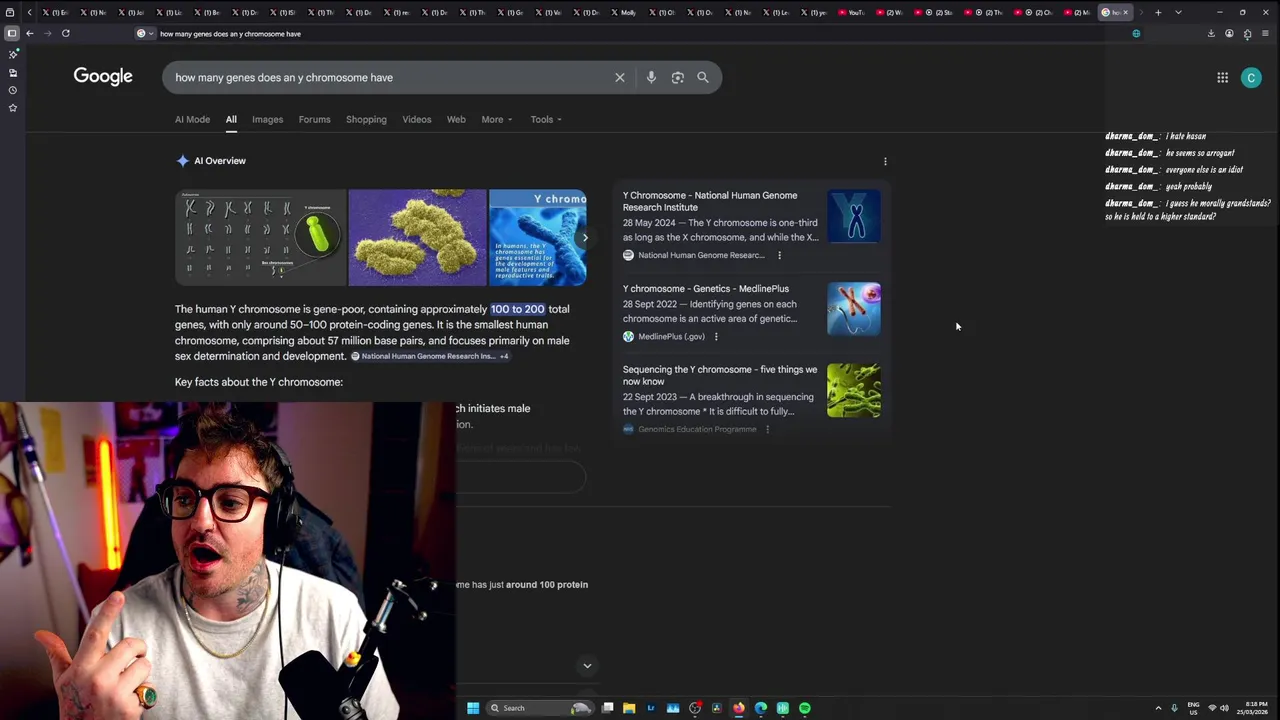Open File Explorer from the taskbar

(629, 708)
